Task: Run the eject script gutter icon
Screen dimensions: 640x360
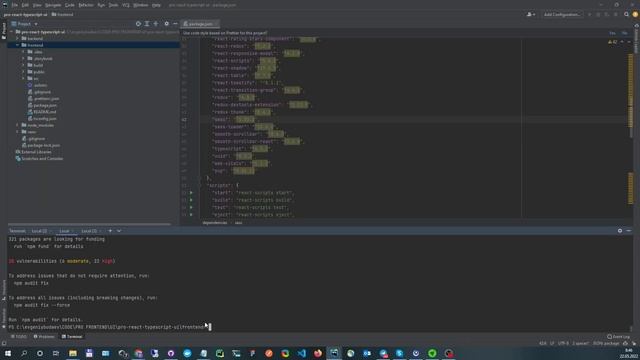Action: 191,215
